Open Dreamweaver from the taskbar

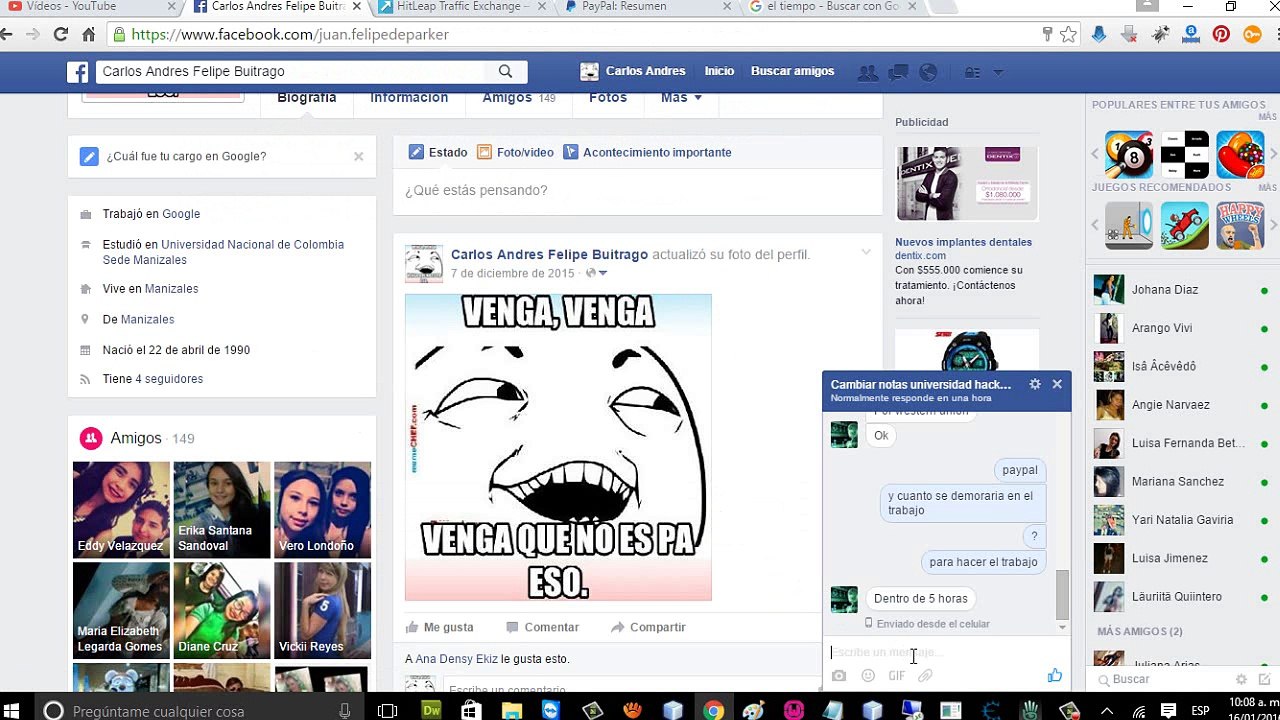(432, 711)
